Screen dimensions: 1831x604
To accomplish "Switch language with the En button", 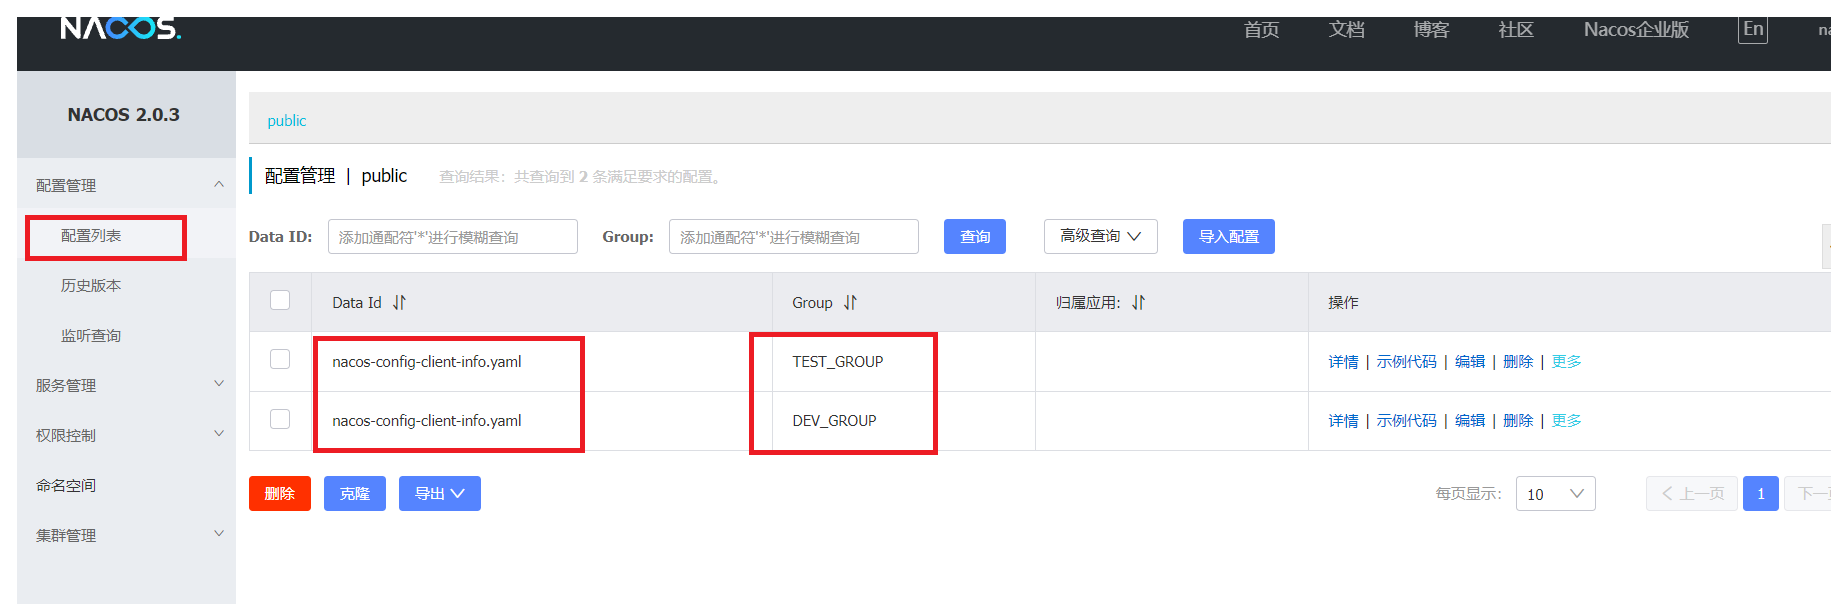I will (x=1753, y=29).
